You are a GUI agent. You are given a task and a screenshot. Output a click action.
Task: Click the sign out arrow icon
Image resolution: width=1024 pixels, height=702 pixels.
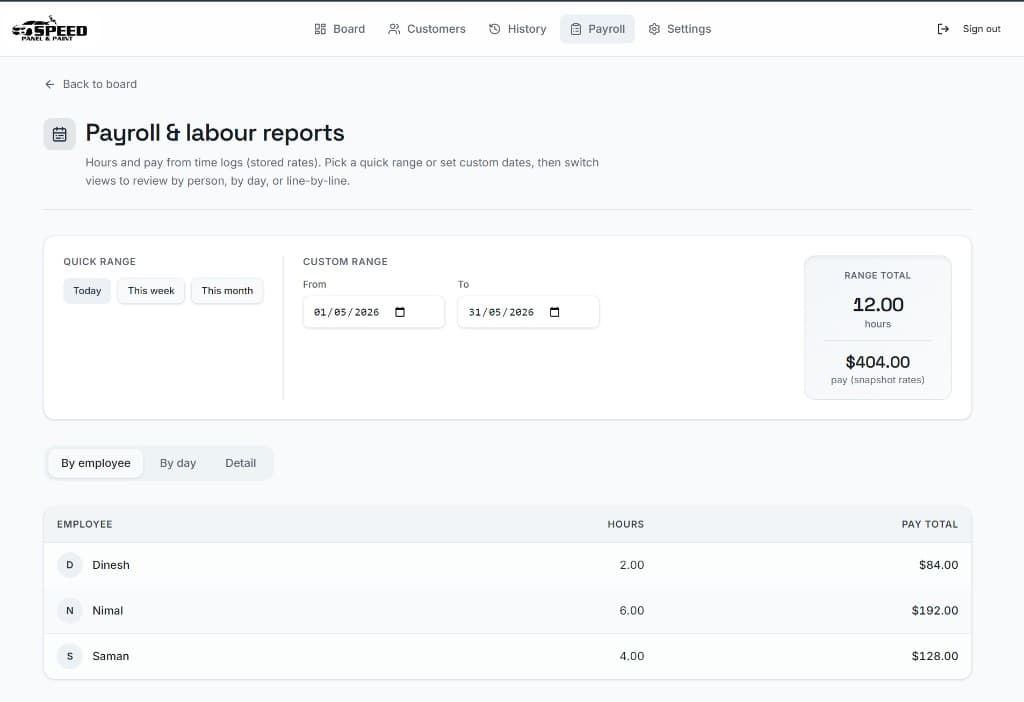pyautogui.click(x=943, y=29)
